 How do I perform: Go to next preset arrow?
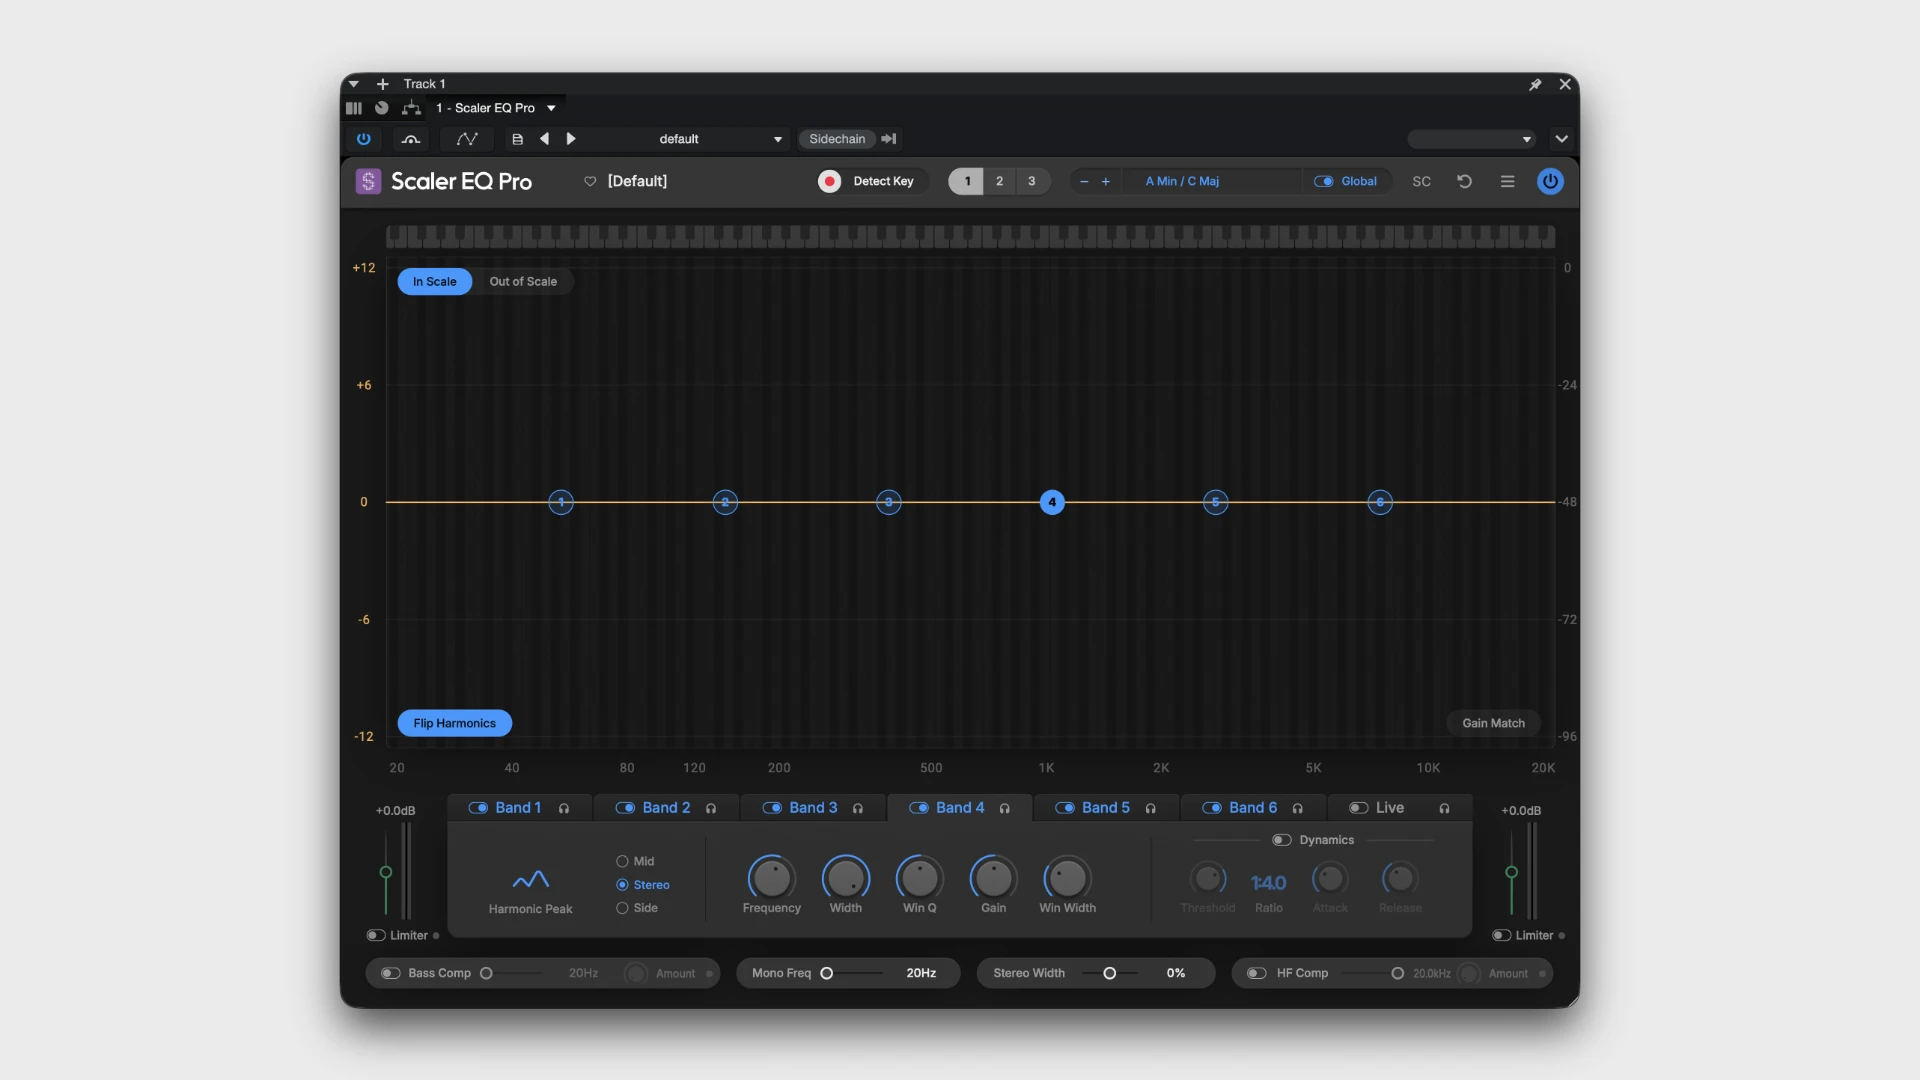pyautogui.click(x=571, y=139)
